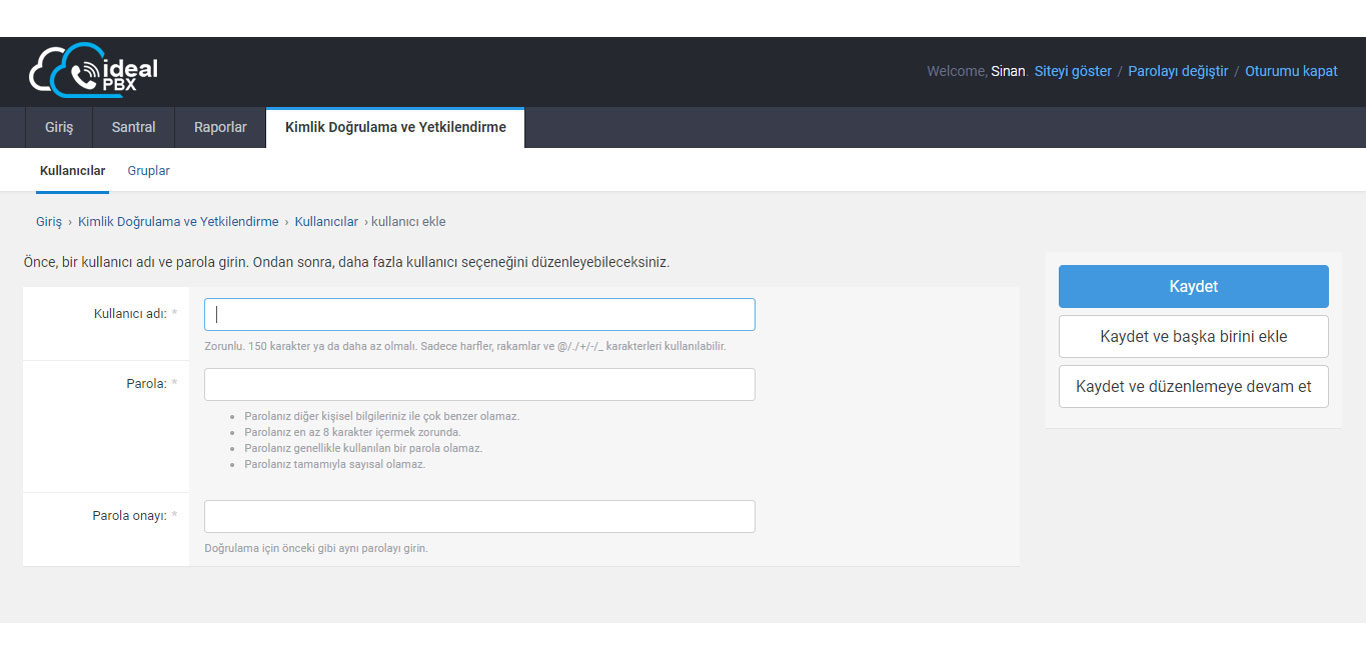Image resolution: width=1366 pixels, height=660 pixels.
Task: Choose Kaydet ve düzenlemeye devam et
Action: pyautogui.click(x=1193, y=386)
